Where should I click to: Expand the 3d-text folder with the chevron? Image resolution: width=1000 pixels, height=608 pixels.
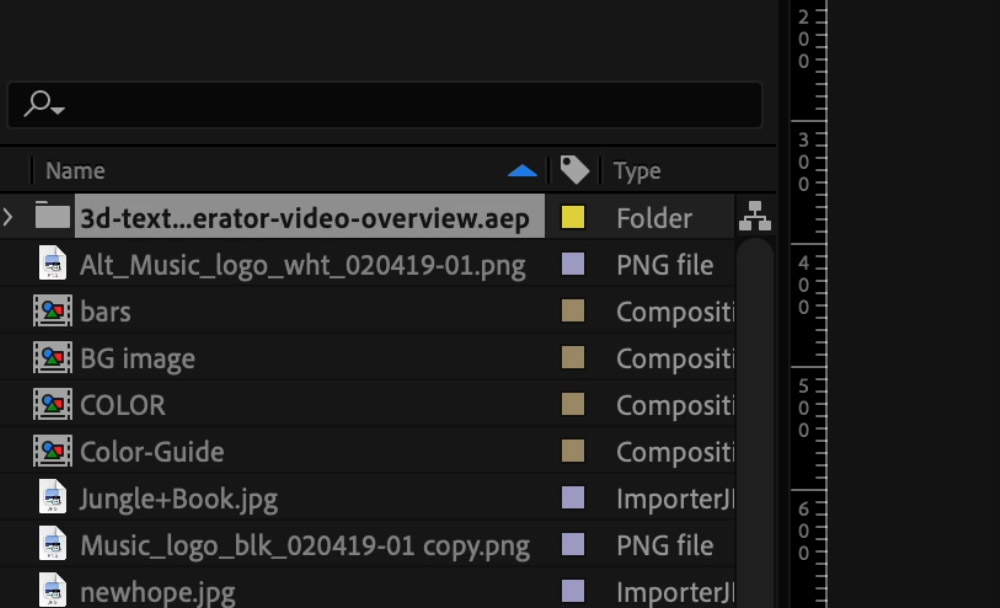coord(8,214)
